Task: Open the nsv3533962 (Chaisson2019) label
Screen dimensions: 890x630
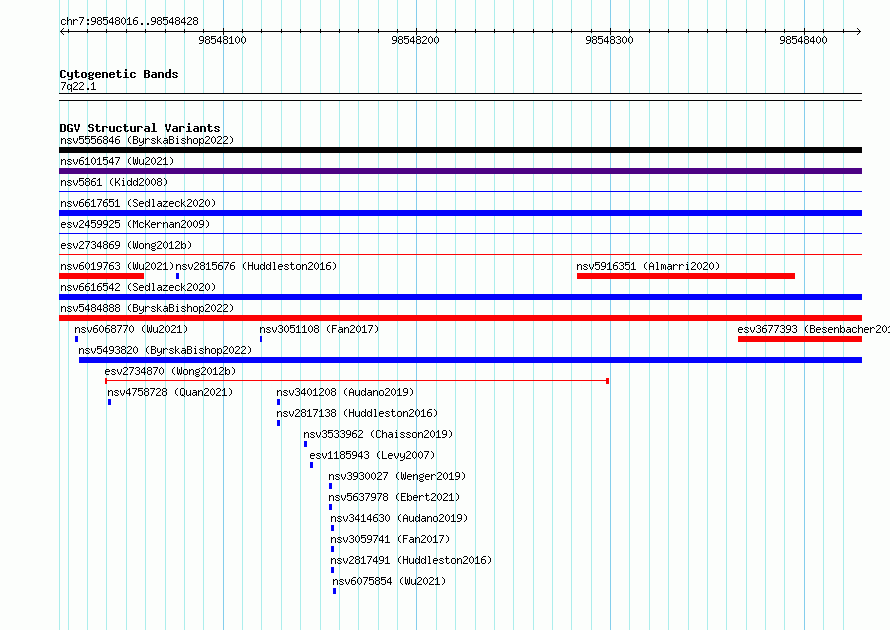Action: pos(378,434)
